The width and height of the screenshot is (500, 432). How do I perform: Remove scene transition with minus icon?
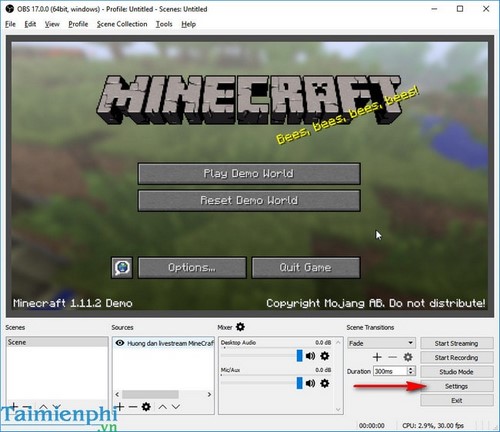(x=393, y=357)
